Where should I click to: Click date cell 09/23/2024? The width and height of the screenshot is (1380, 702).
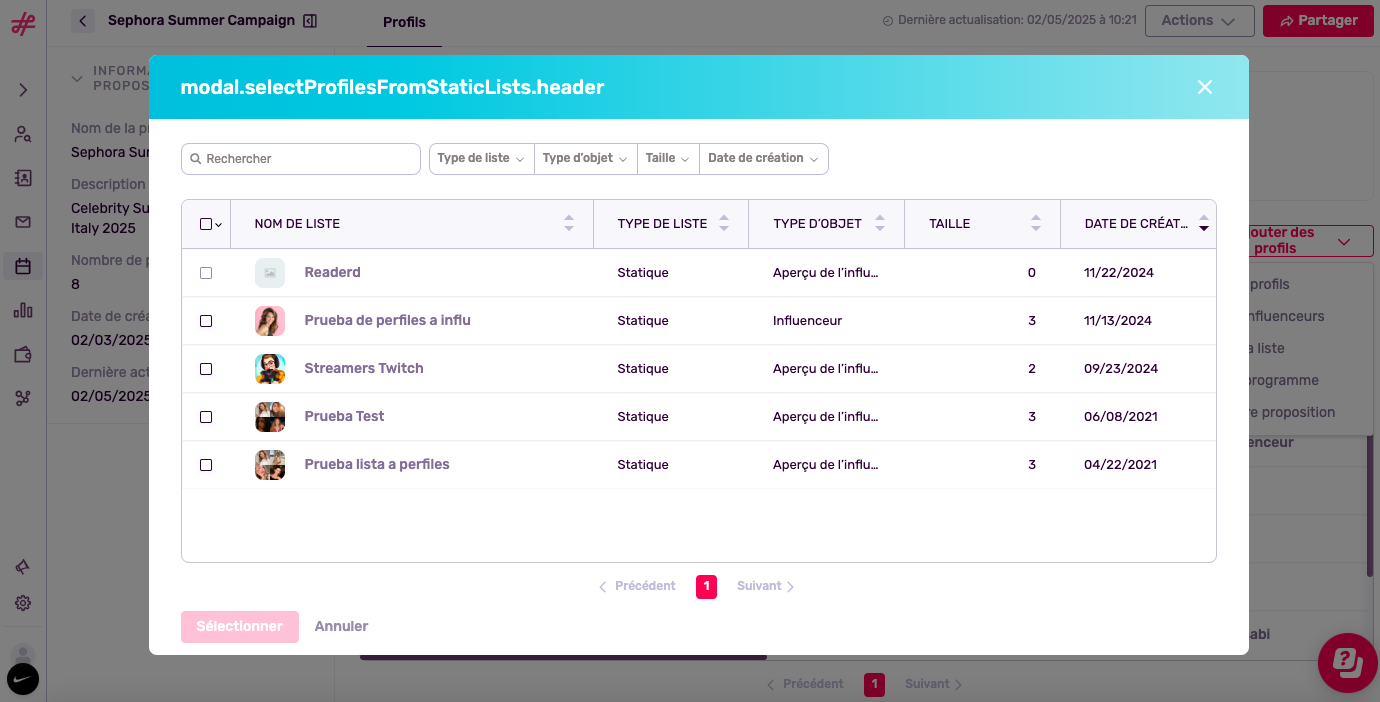tap(1121, 369)
